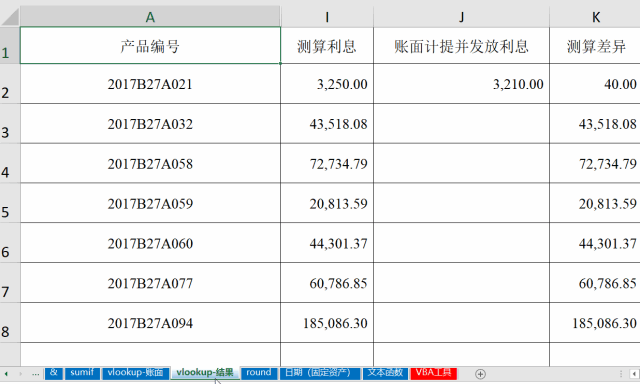Screen dimensions: 640x384
Task: Select row 1 header
Action: click(10, 45)
